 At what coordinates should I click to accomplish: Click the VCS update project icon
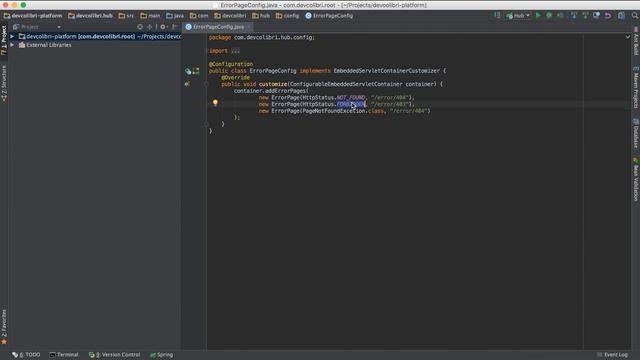click(x=574, y=16)
